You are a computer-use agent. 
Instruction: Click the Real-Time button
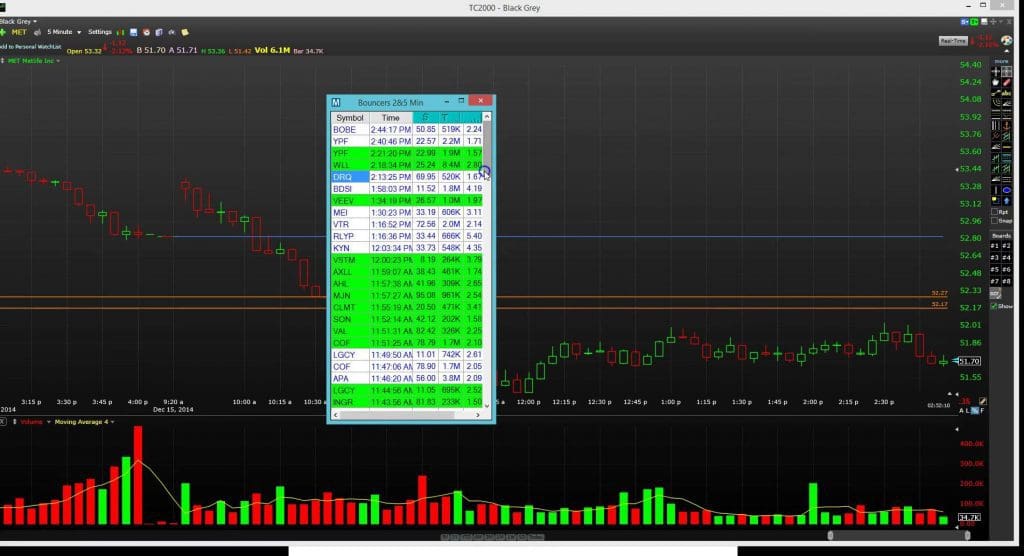pyautogui.click(x=953, y=41)
